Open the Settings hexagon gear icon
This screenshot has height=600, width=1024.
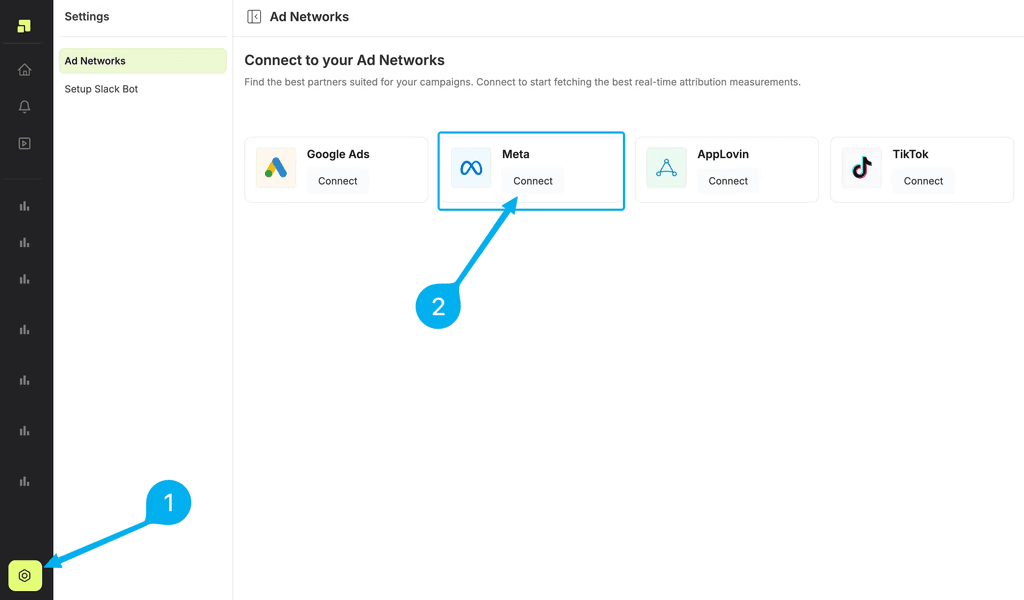tap(25, 576)
